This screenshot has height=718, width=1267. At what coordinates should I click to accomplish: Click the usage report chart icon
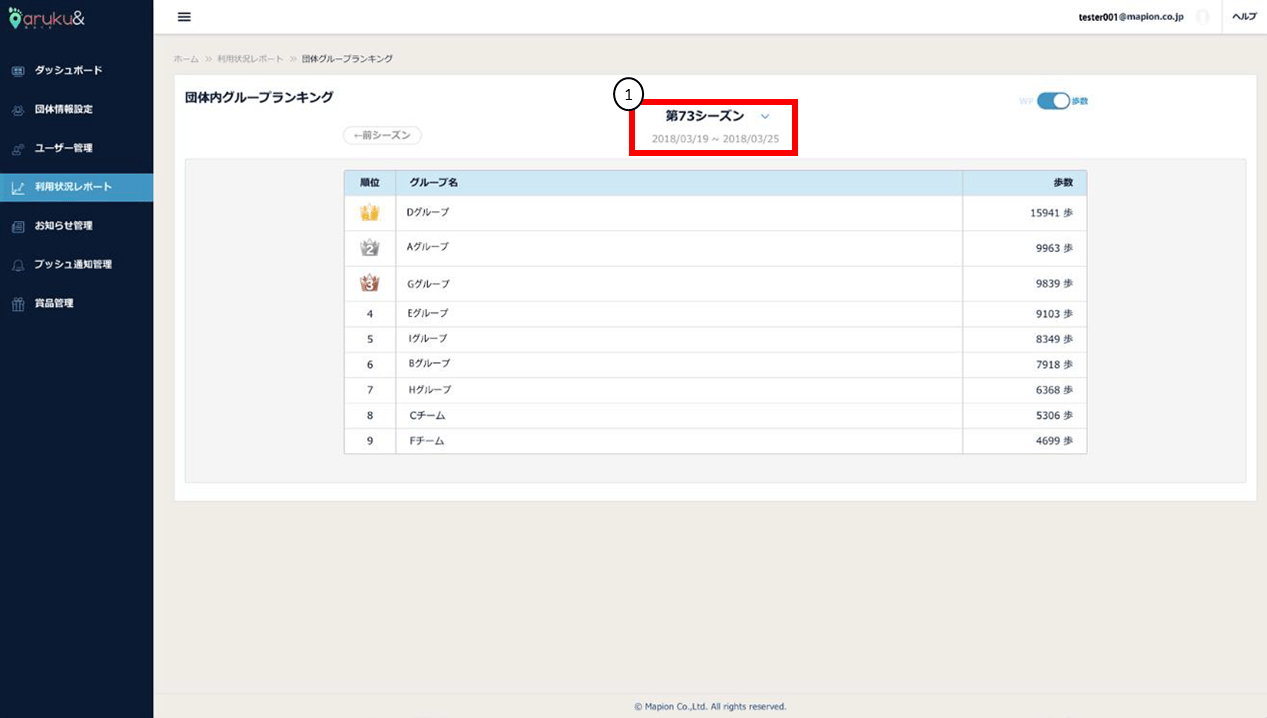(17, 187)
